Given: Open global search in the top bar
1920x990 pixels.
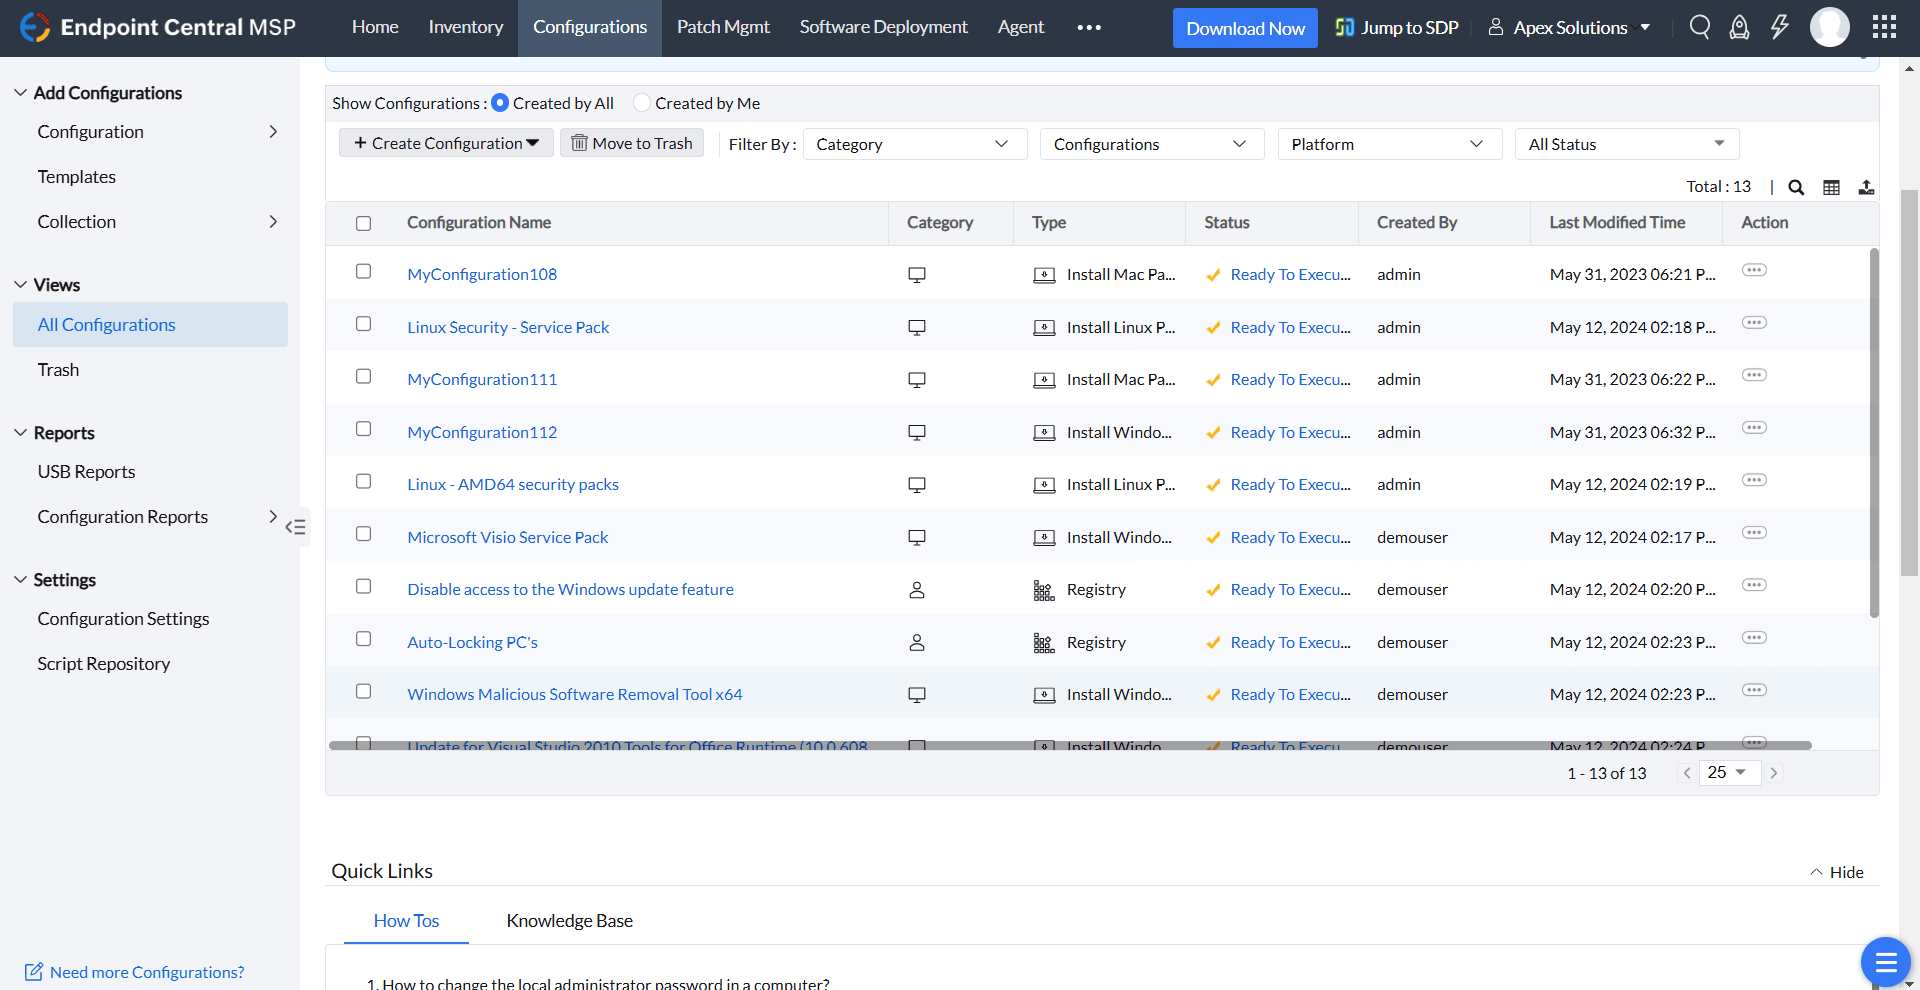Looking at the screenshot, I should coord(1699,27).
